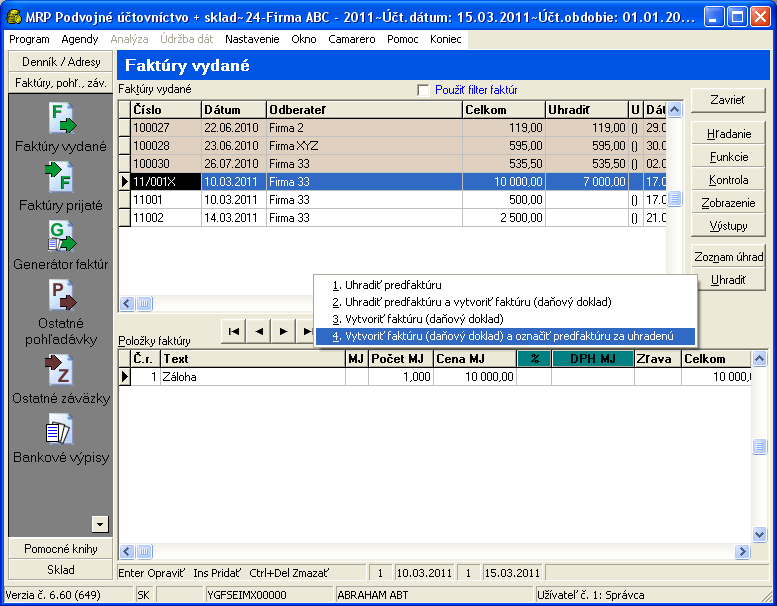Click Celkom column header in invoice list
The width and height of the screenshot is (777, 606).
pyautogui.click(x=503, y=110)
